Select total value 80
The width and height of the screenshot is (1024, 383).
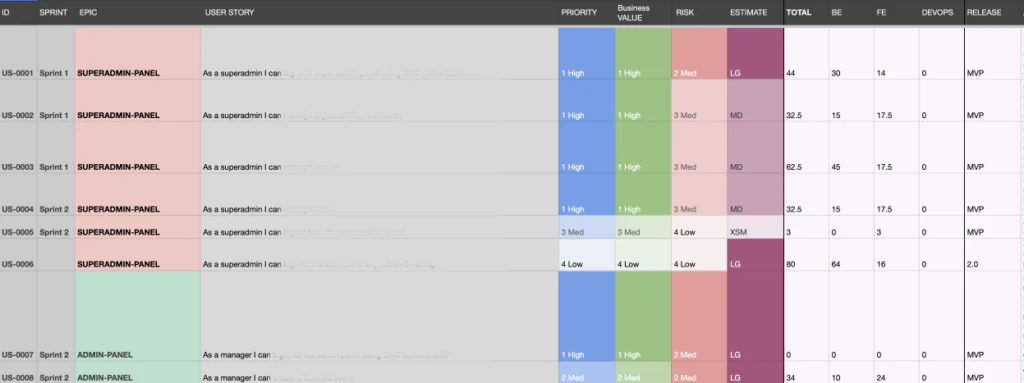tap(807, 255)
